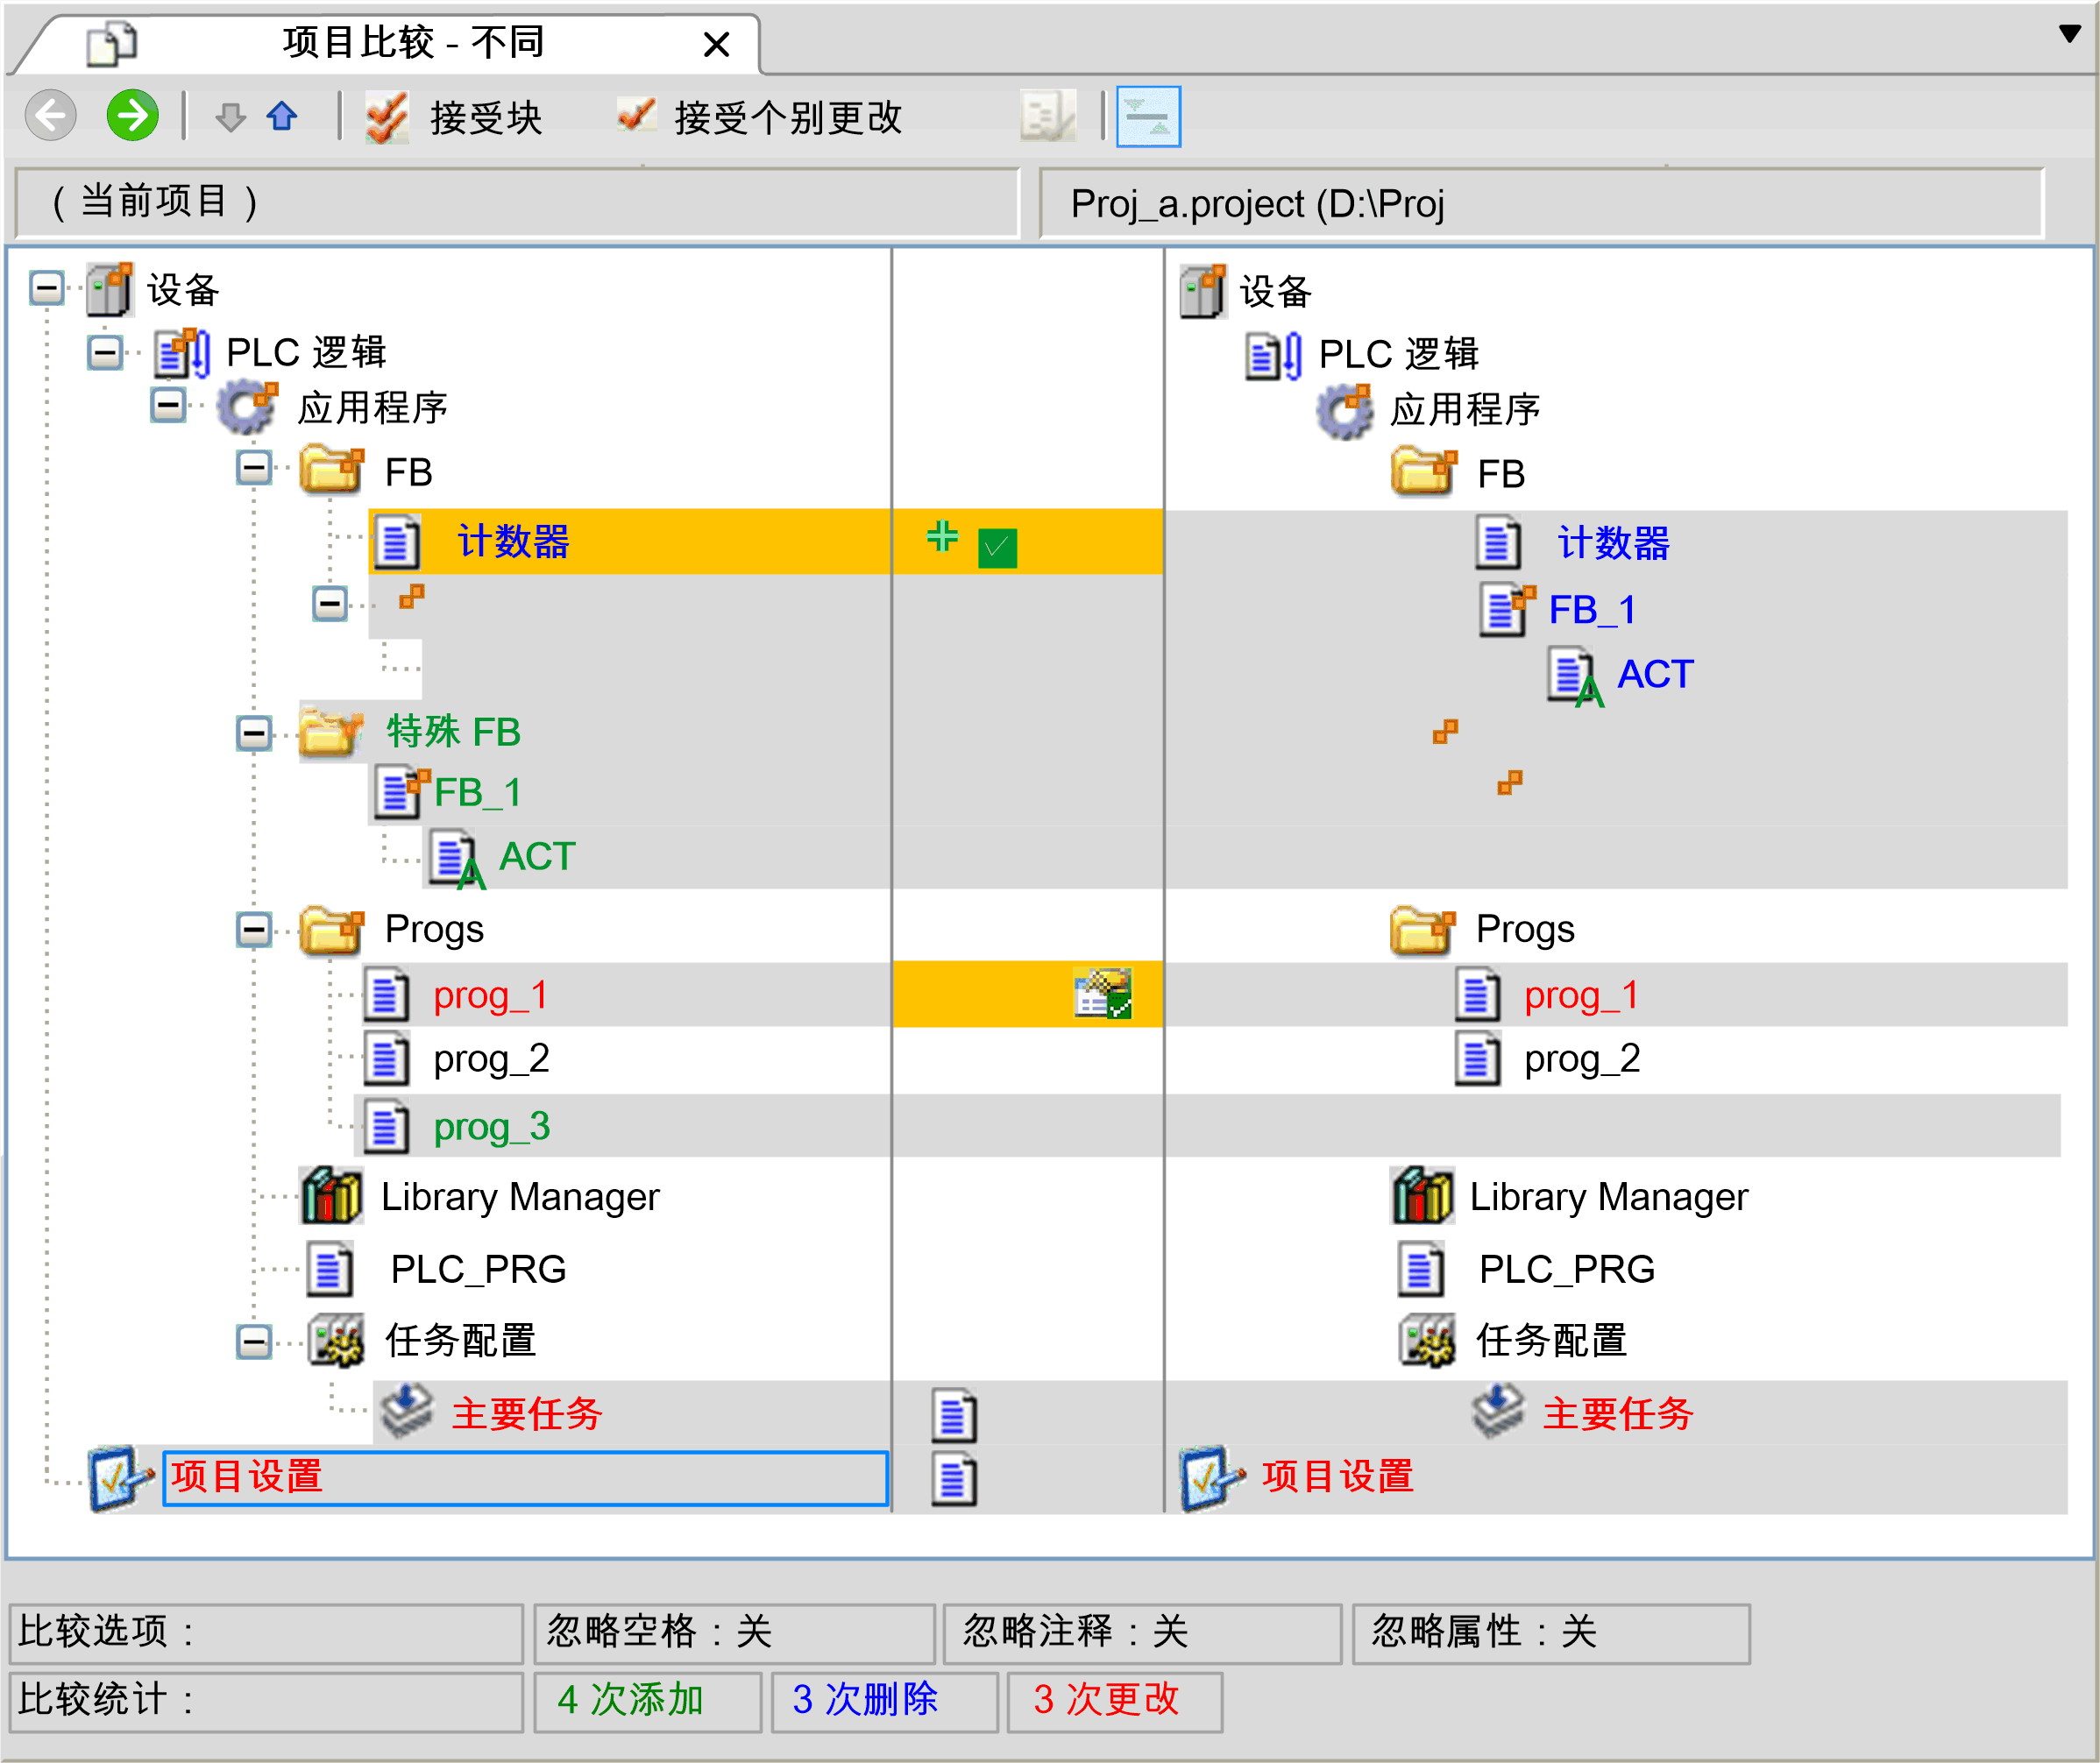Select PLC_PRG in the left tree
The width and height of the screenshot is (2100, 1763).
[x=479, y=1269]
